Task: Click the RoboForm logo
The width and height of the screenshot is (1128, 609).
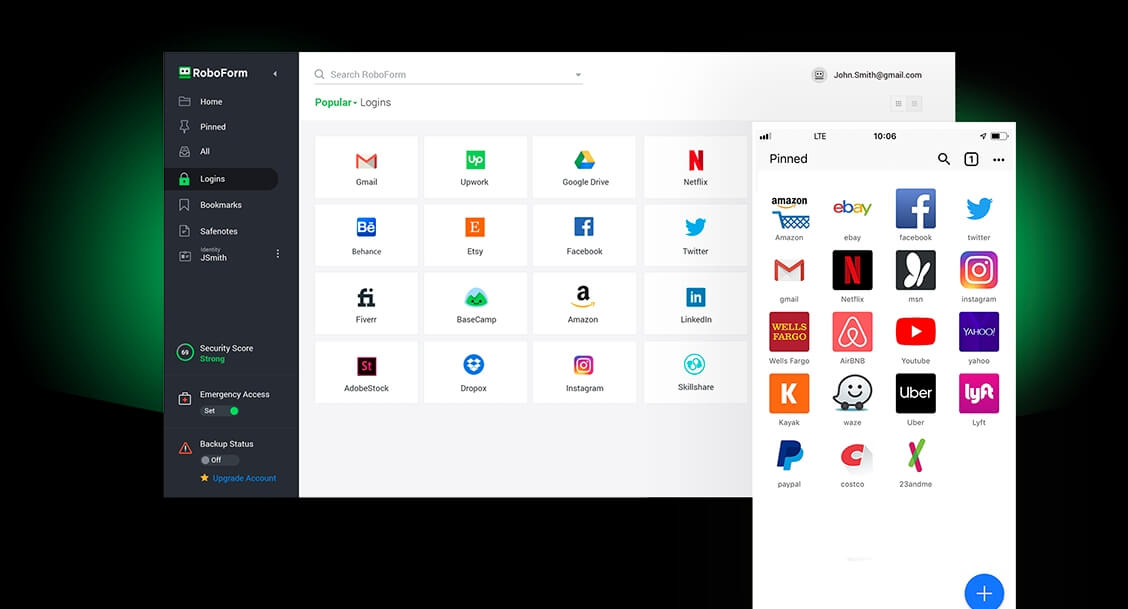Action: [x=213, y=73]
